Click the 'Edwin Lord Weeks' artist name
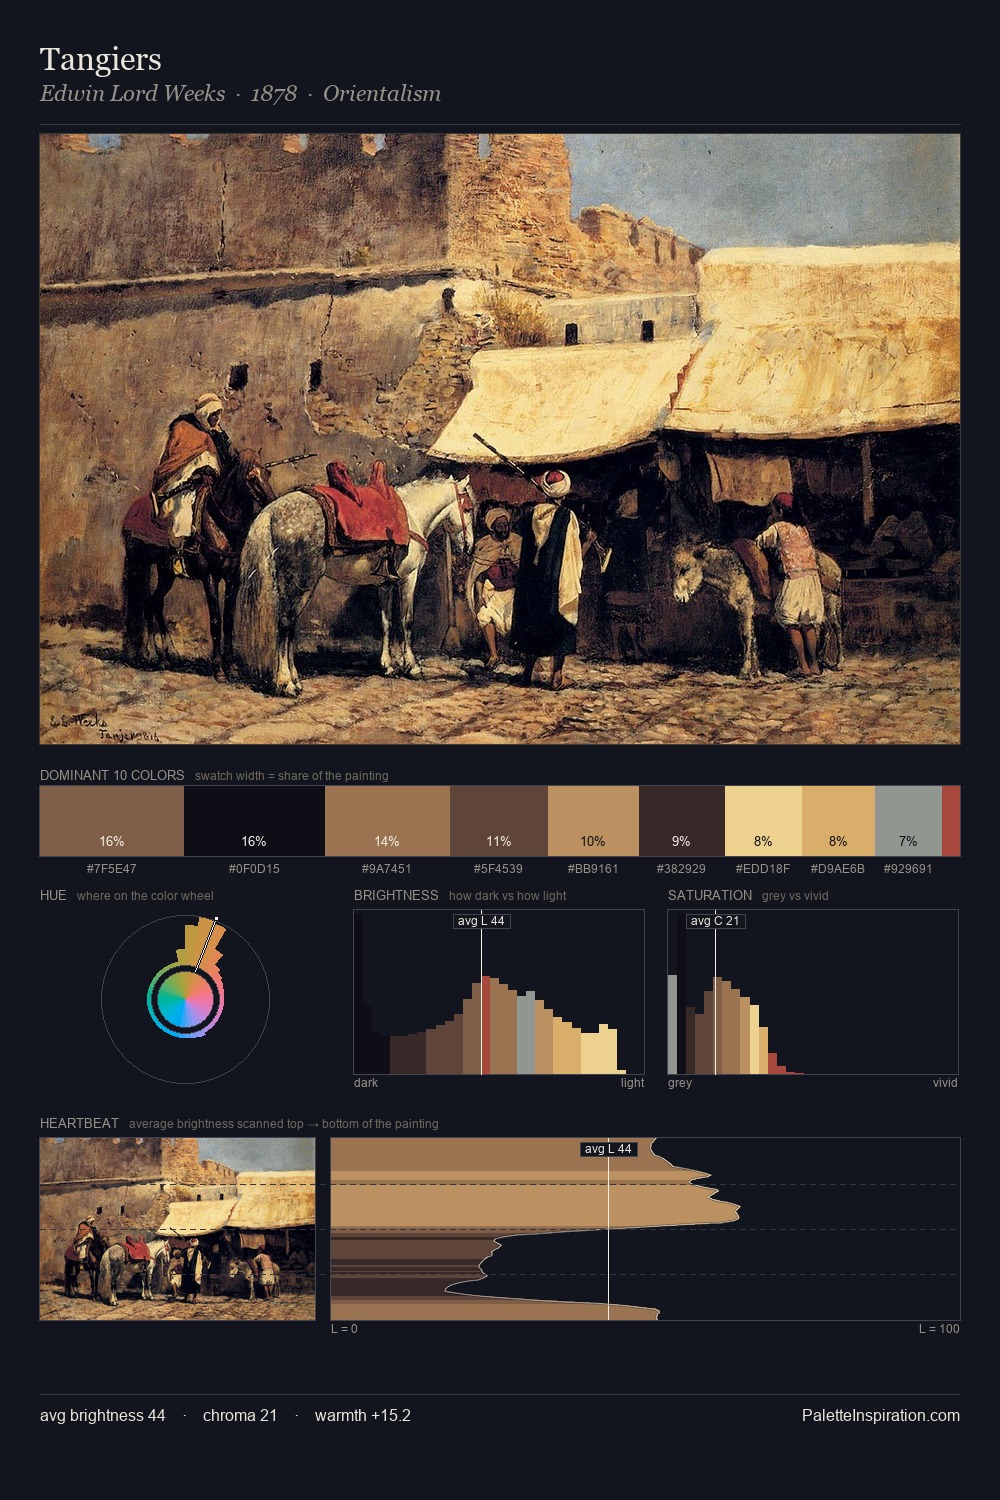This screenshot has height=1500, width=1000. 132,93
